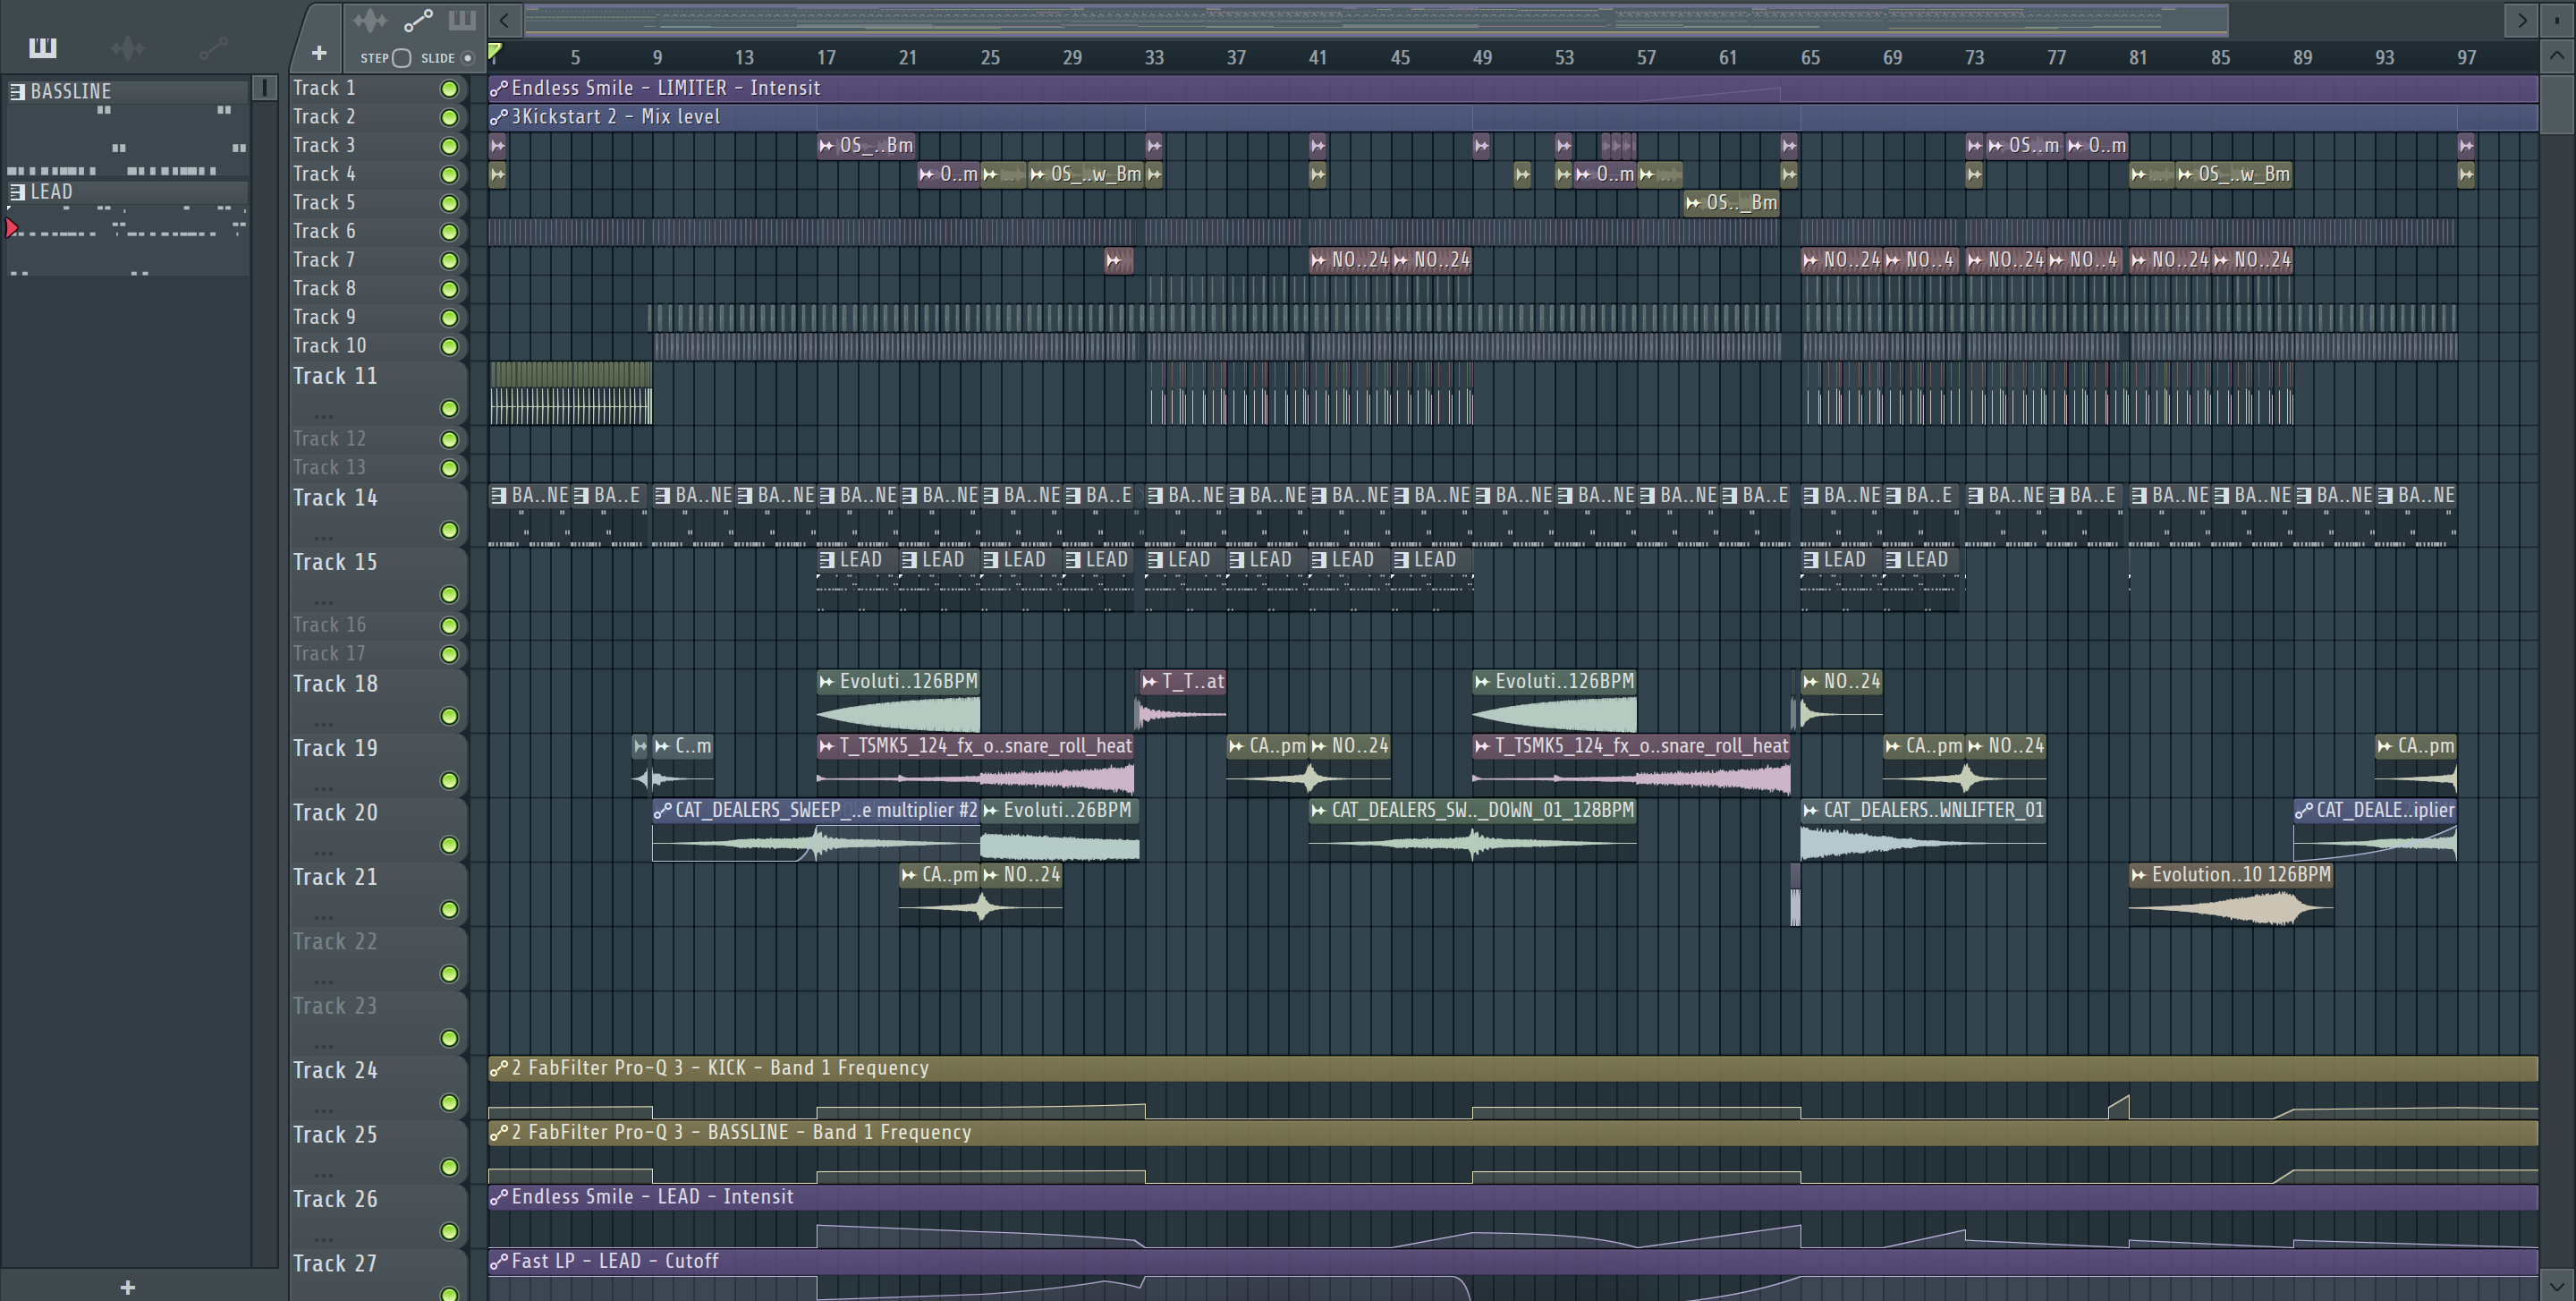Select pattern clip piano icon in playlist header
The width and height of the screenshot is (2576, 1301).
point(462,20)
